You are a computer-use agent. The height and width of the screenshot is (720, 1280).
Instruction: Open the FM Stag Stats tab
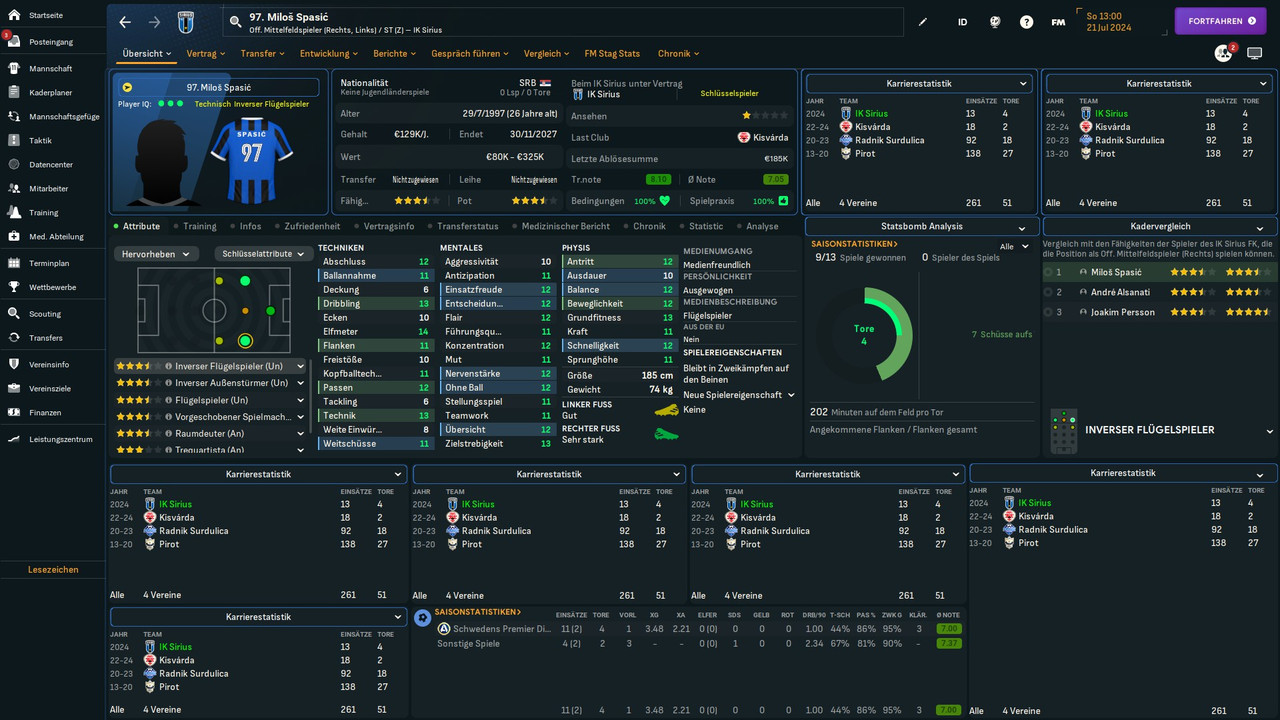coord(612,54)
